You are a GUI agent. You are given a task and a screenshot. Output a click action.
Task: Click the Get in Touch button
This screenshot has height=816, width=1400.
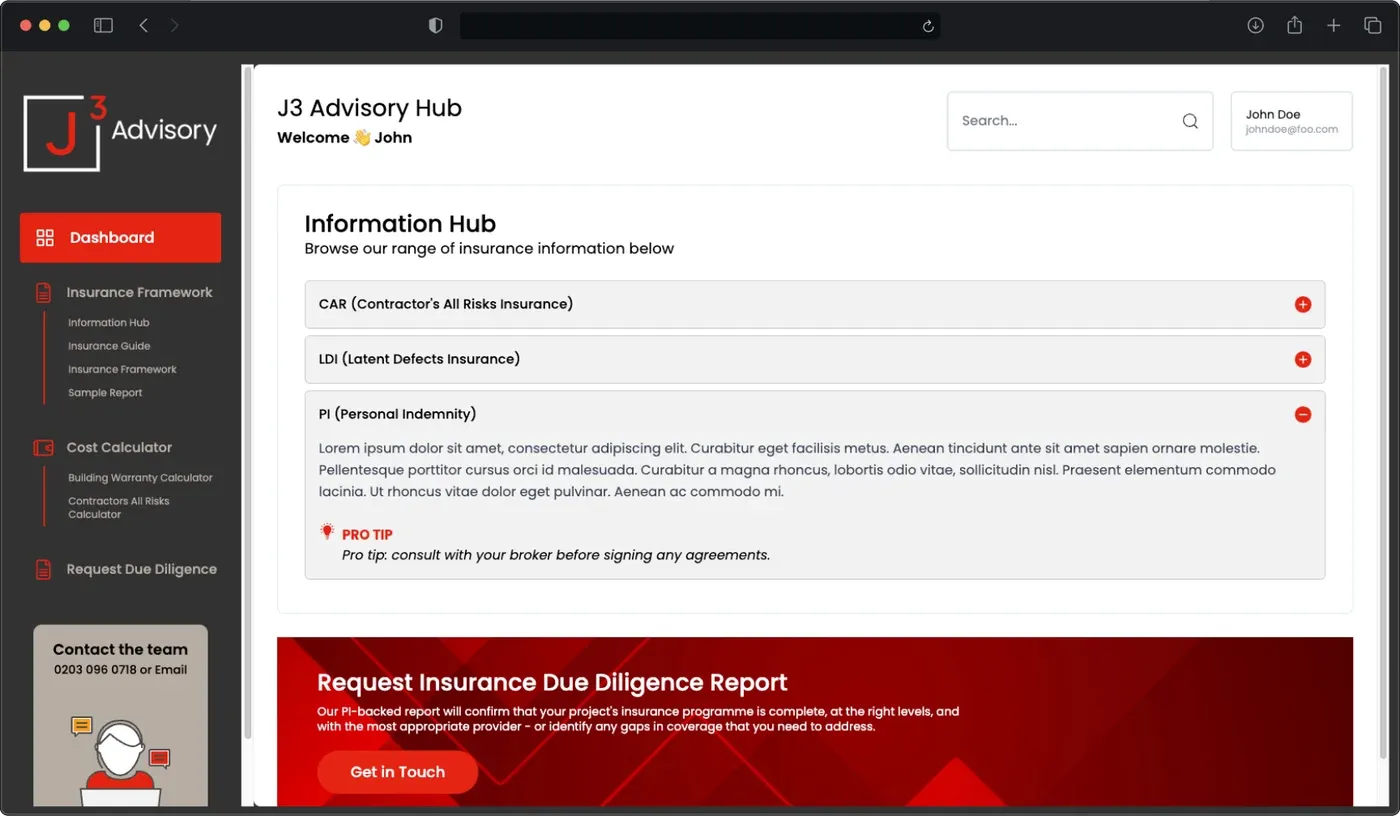tap(397, 773)
